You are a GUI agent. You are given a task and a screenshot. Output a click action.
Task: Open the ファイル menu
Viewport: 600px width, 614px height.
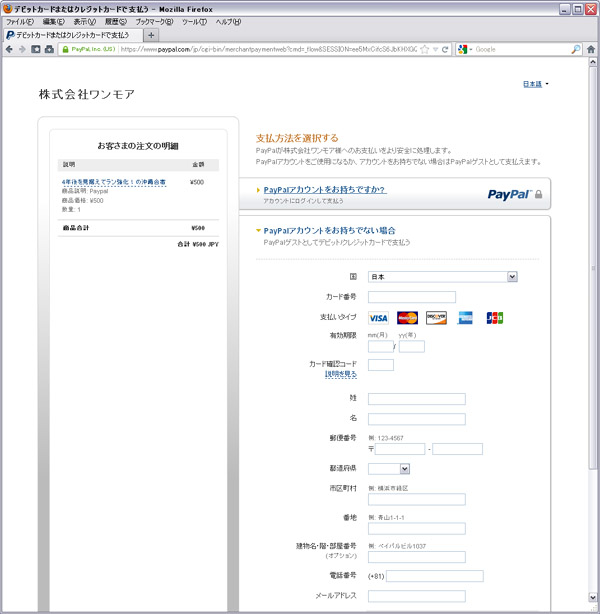click(x=20, y=21)
